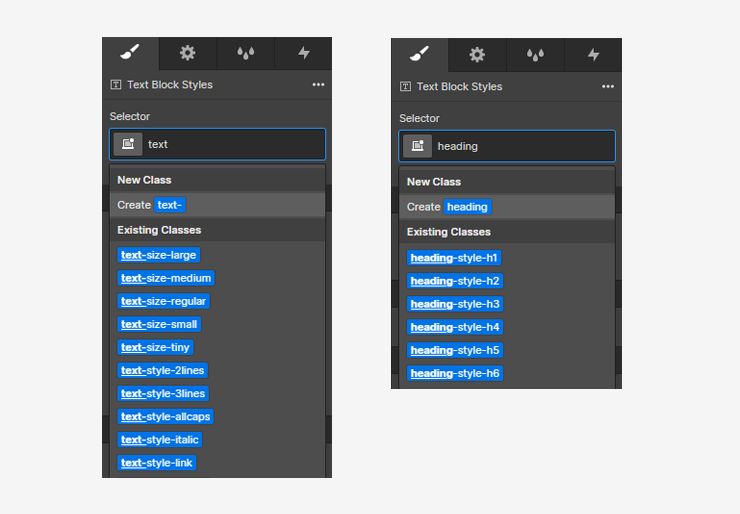
Task: Click 'Text Block Styles' title in right panel
Action: point(459,86)
